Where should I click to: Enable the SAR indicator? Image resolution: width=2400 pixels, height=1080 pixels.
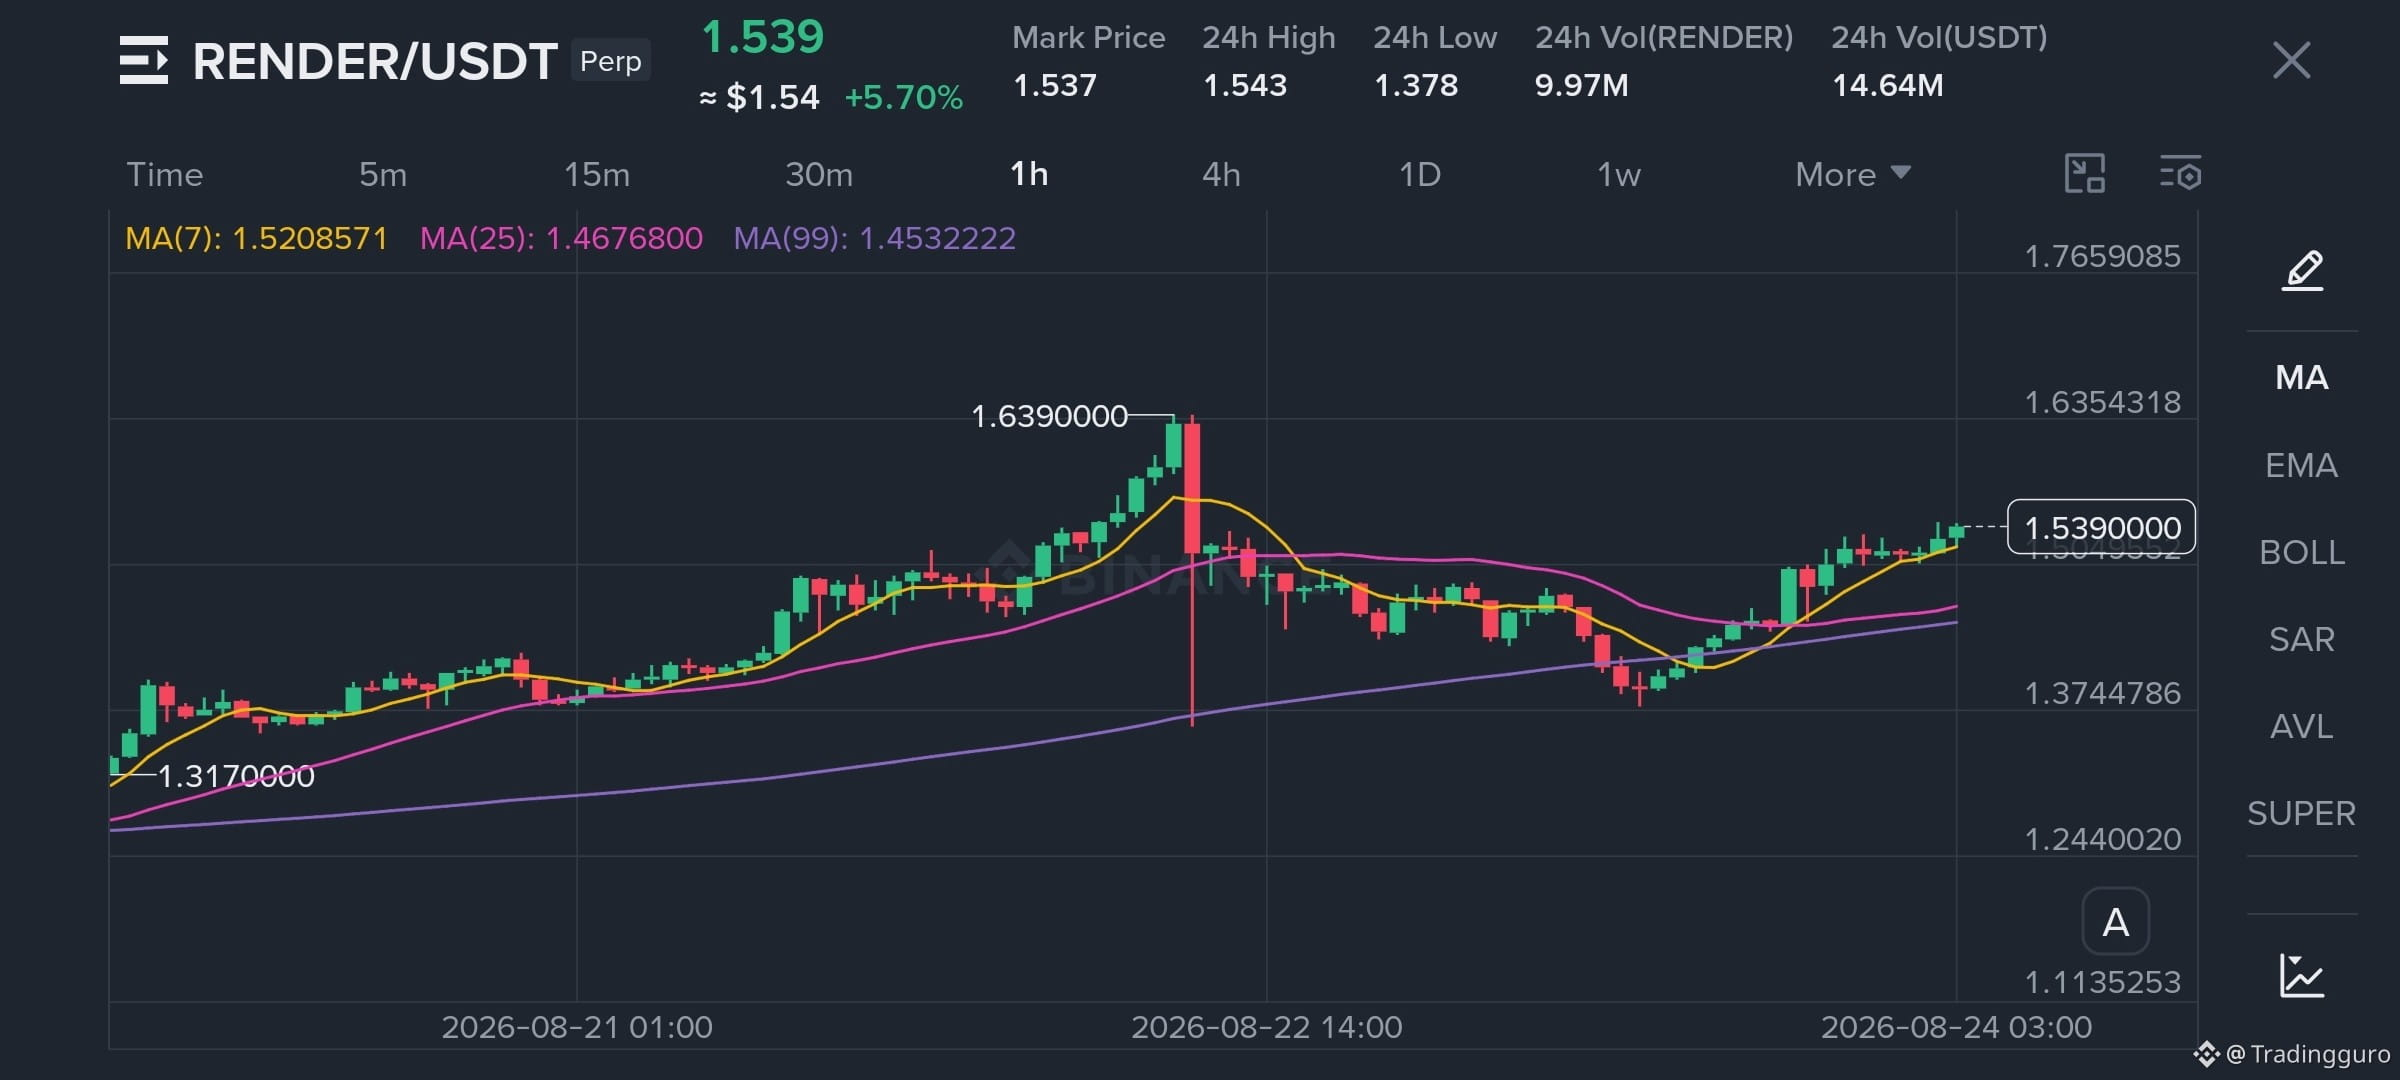pos(2302,639)
